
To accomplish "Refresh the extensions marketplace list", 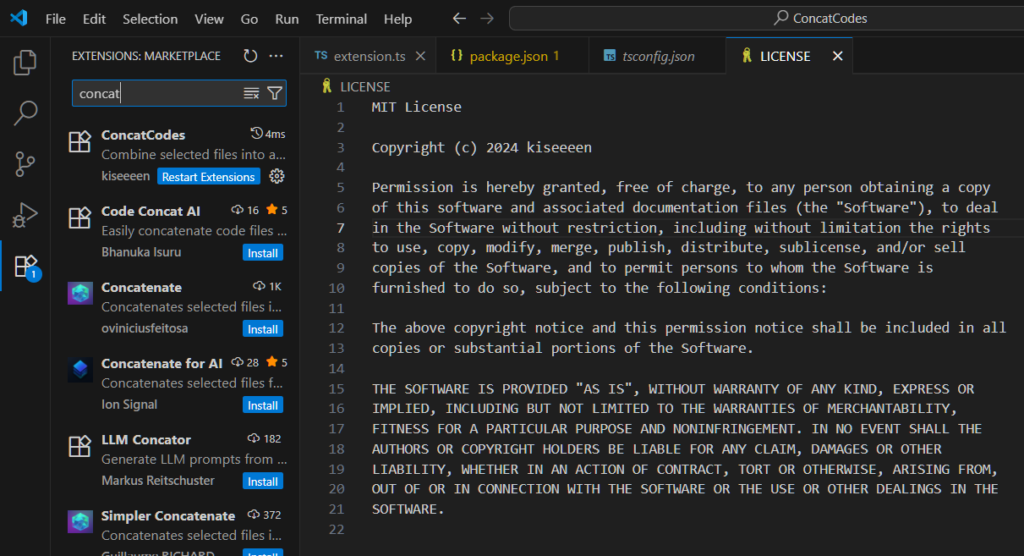I will click(250, 56).
